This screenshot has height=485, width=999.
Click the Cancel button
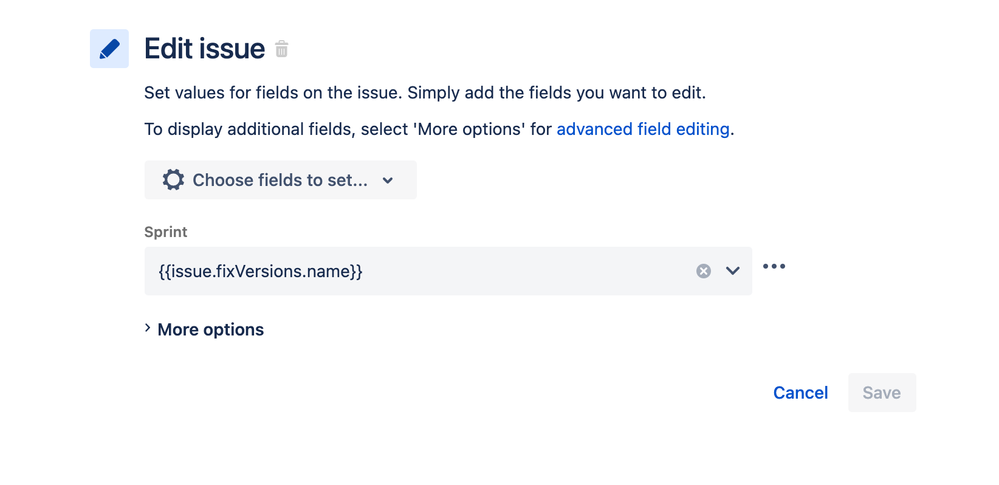coord(800,393)
